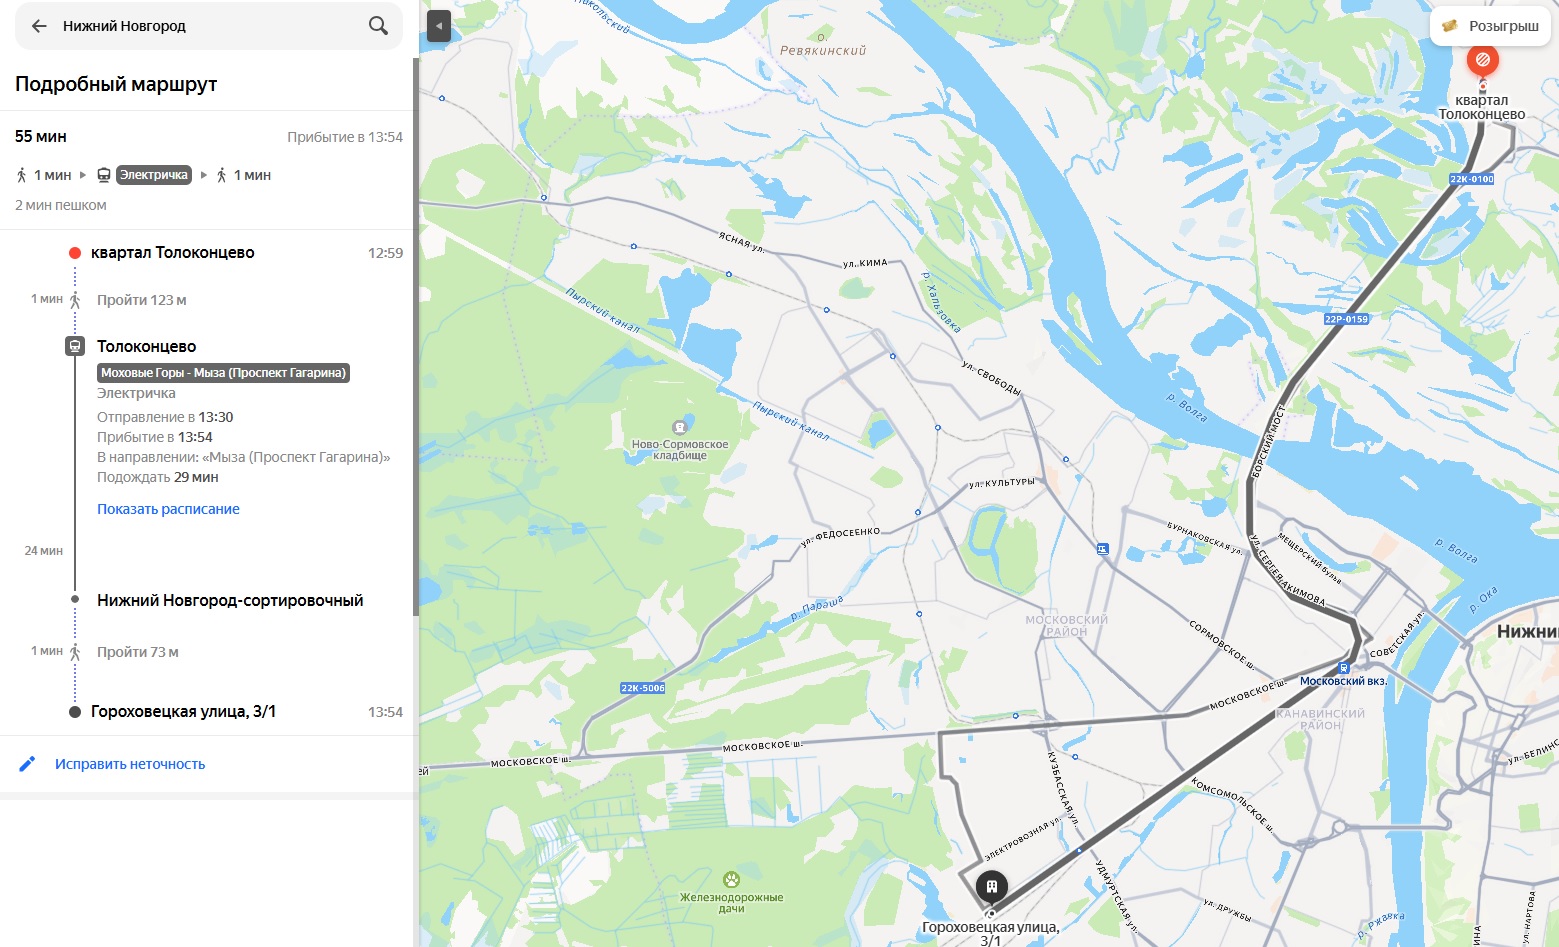Open Показать расписание schedule link
1559x947 pixels.
tap(168, 509)
